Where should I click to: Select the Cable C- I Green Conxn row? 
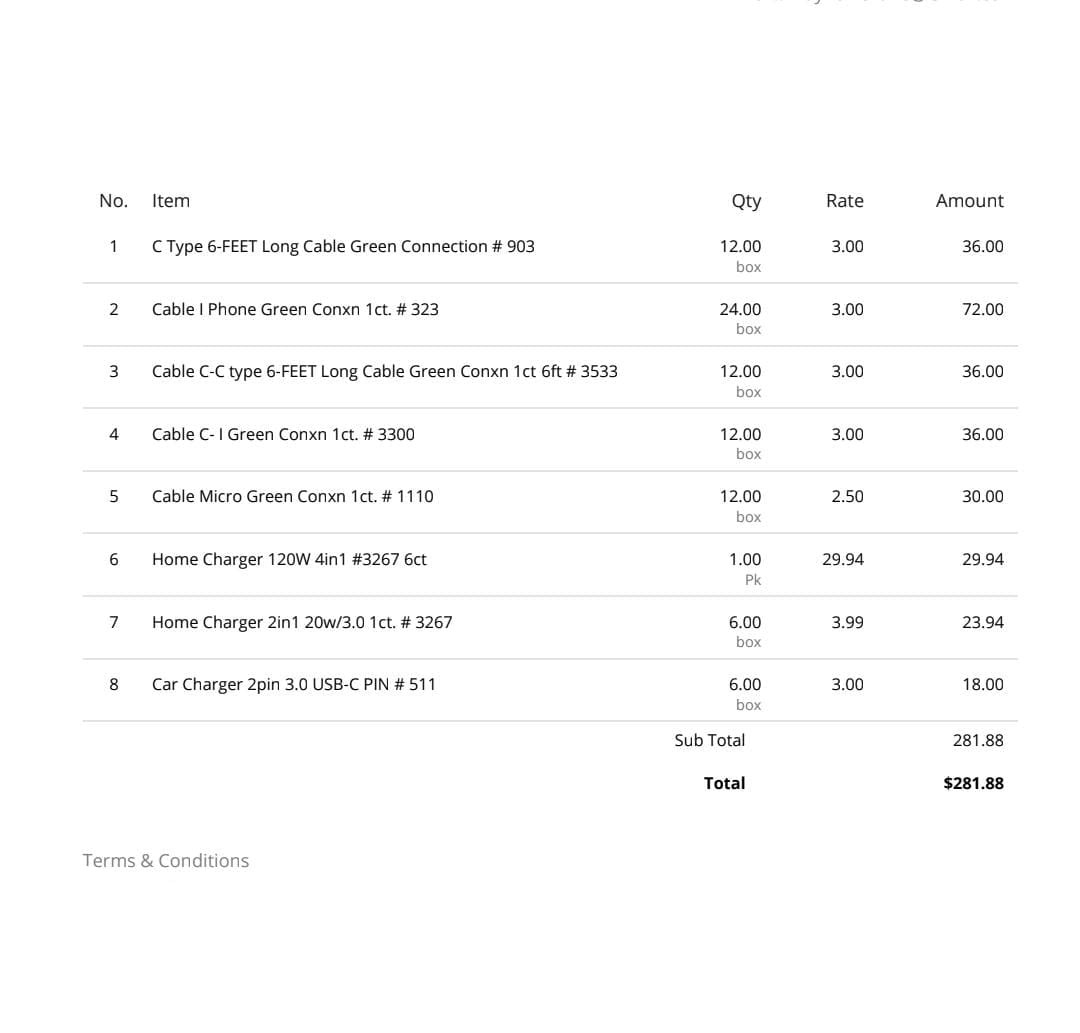[283, 435]
